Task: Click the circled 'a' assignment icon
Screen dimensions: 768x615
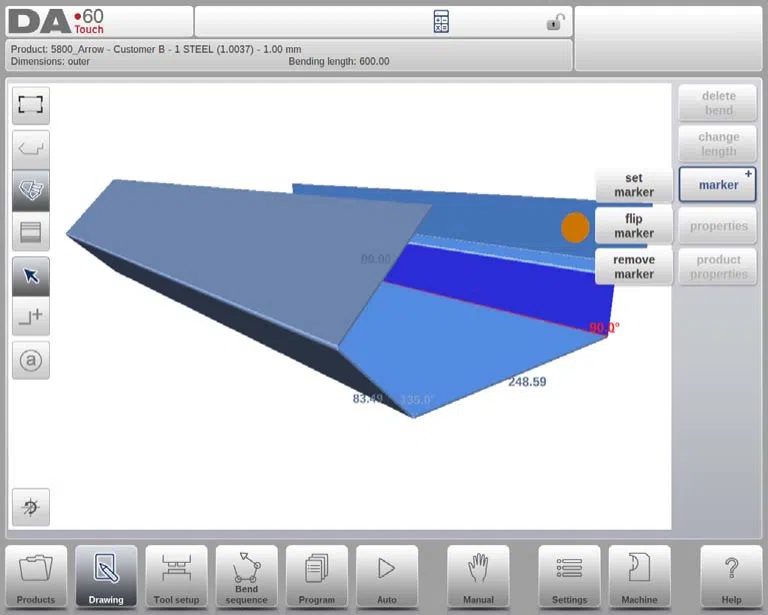Action: pos(31,360)
